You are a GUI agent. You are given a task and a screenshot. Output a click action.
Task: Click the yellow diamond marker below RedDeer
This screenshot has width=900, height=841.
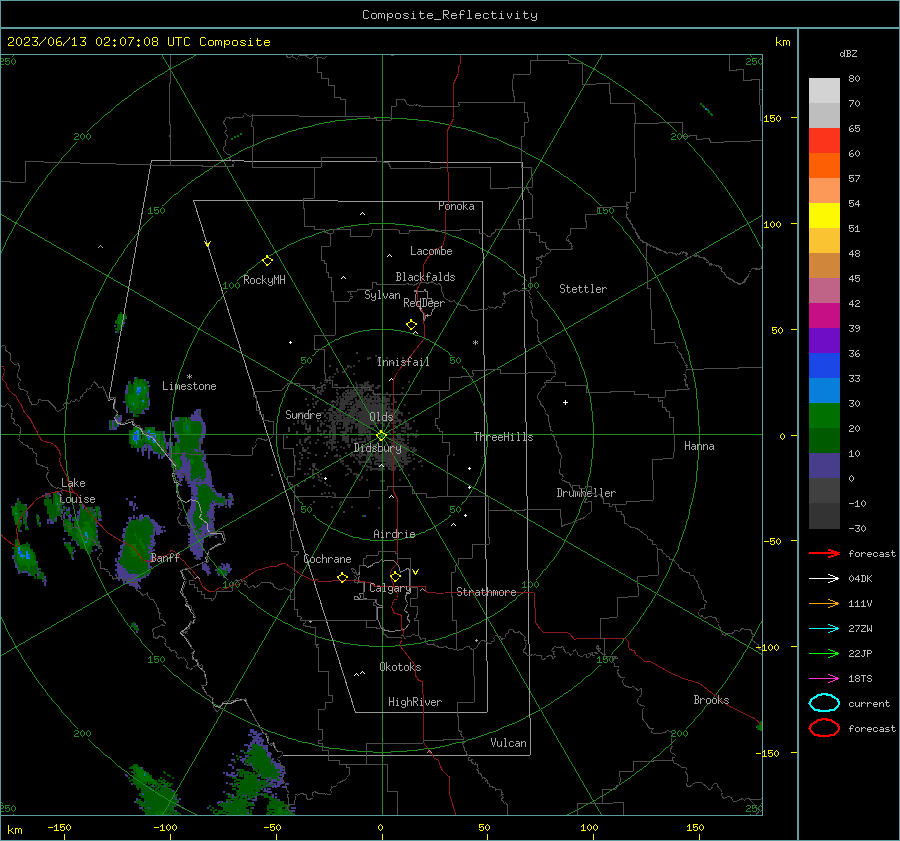[412, 325]
